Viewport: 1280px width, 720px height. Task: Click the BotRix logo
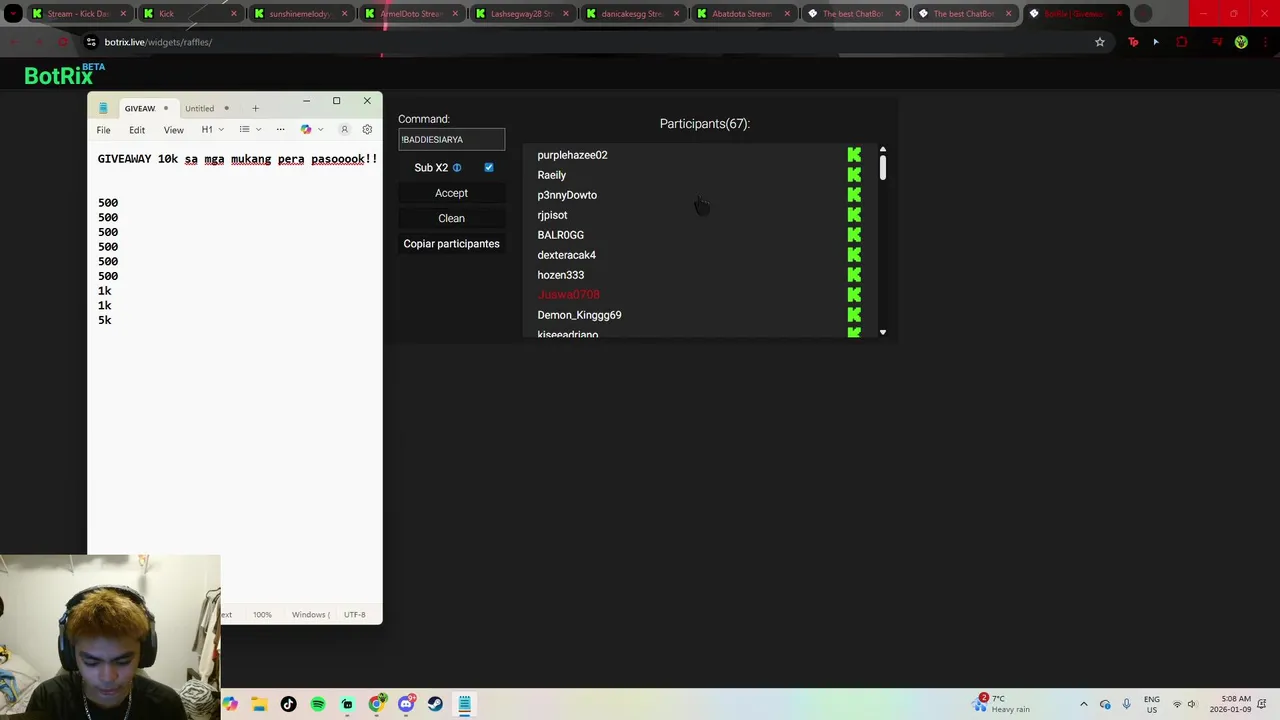[64, 74]
